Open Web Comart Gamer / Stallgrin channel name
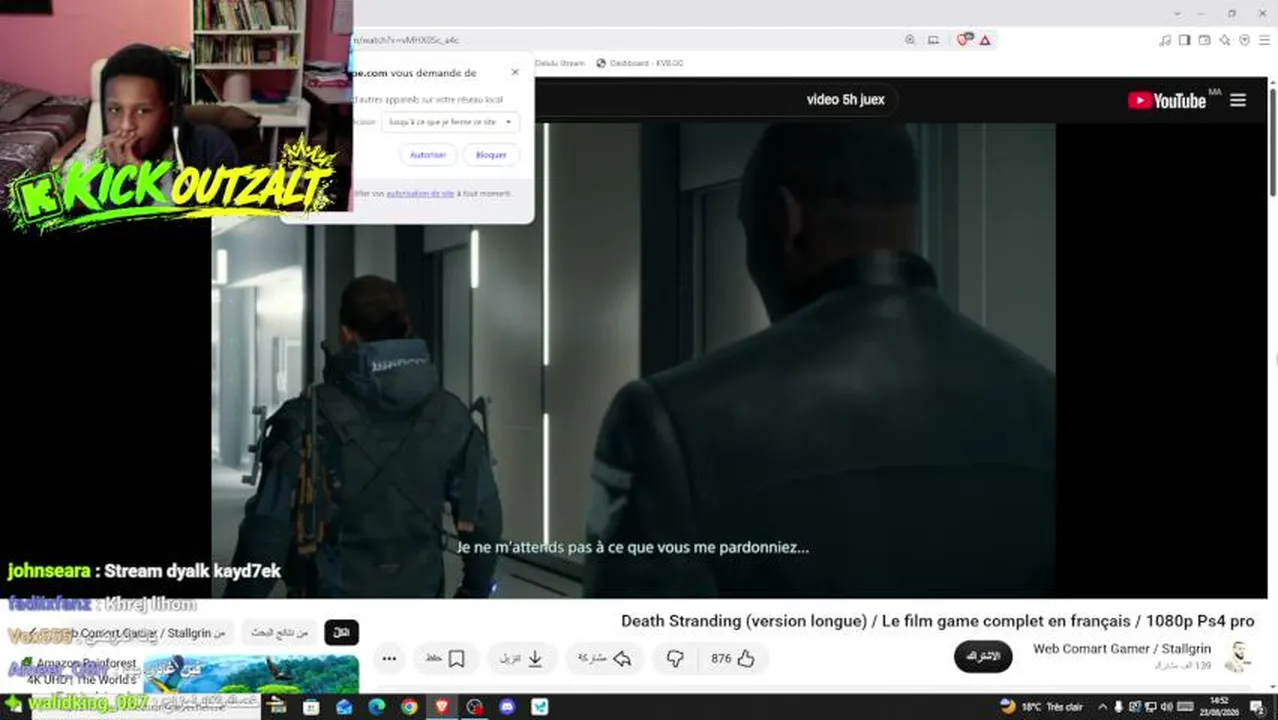Screen dimensions: 1278x720 [1122, 649]
